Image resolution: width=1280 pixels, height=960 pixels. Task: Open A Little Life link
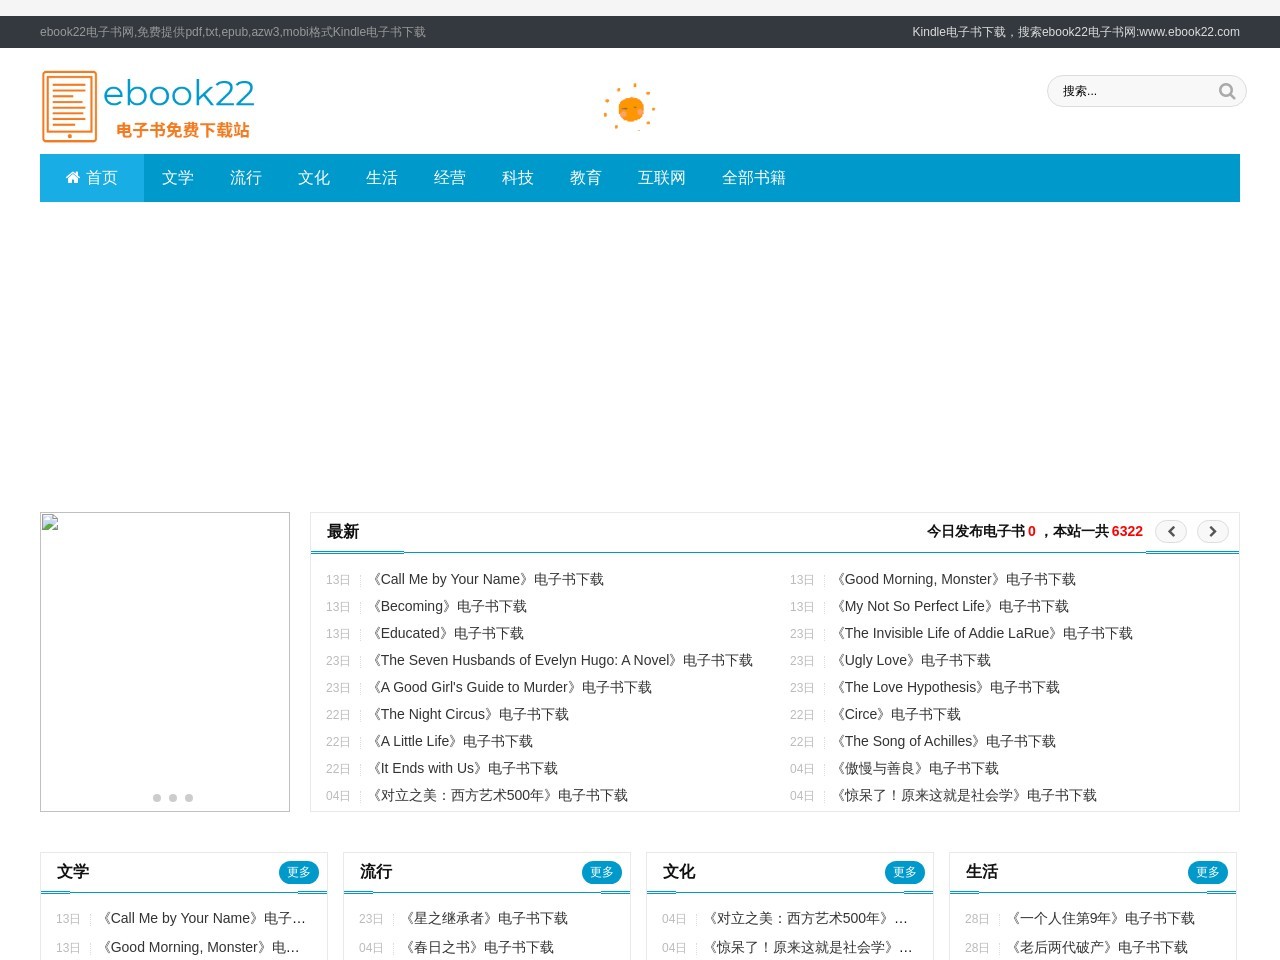(x=450, y=741)
